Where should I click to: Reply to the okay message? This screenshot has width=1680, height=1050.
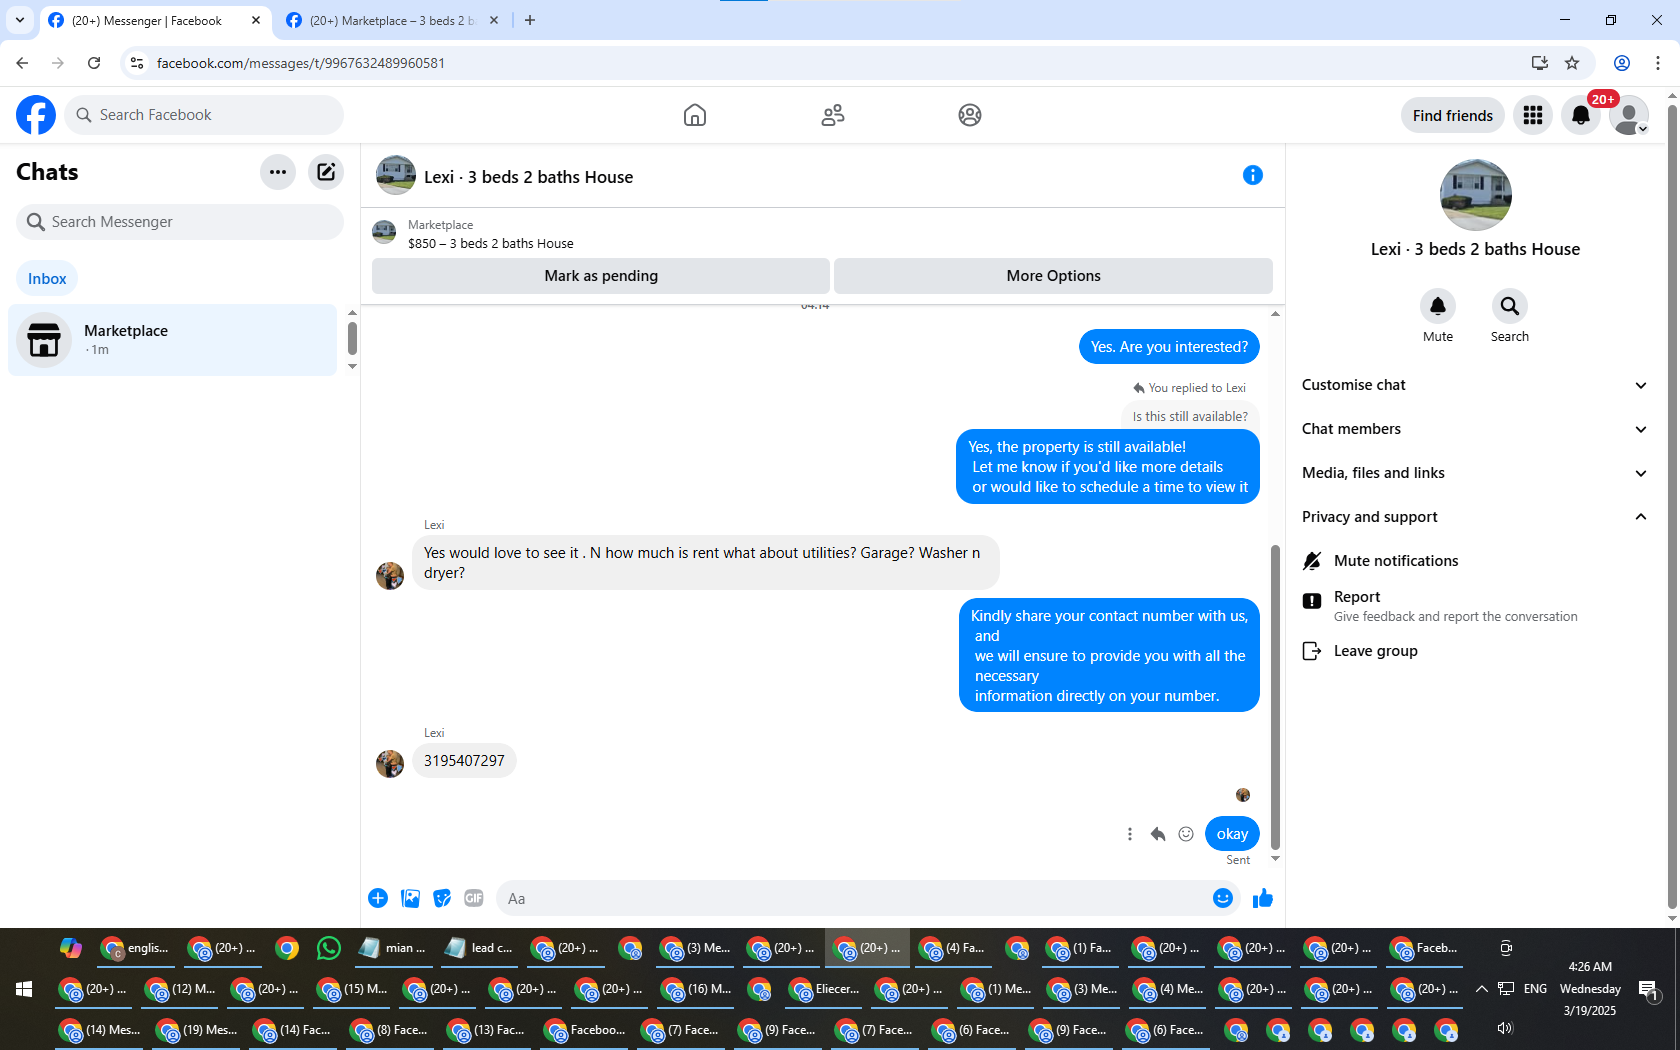1158,834
